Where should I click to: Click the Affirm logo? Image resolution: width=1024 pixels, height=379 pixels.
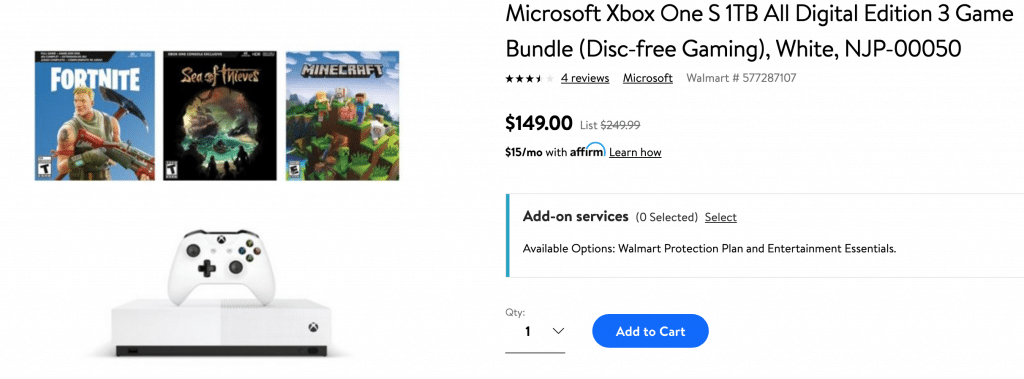click(x=588, y=150)
